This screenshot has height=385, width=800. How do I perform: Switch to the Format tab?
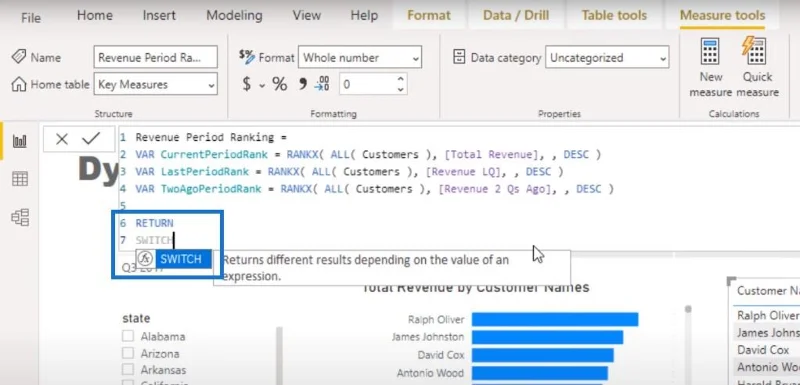click(x=429, y=15)
